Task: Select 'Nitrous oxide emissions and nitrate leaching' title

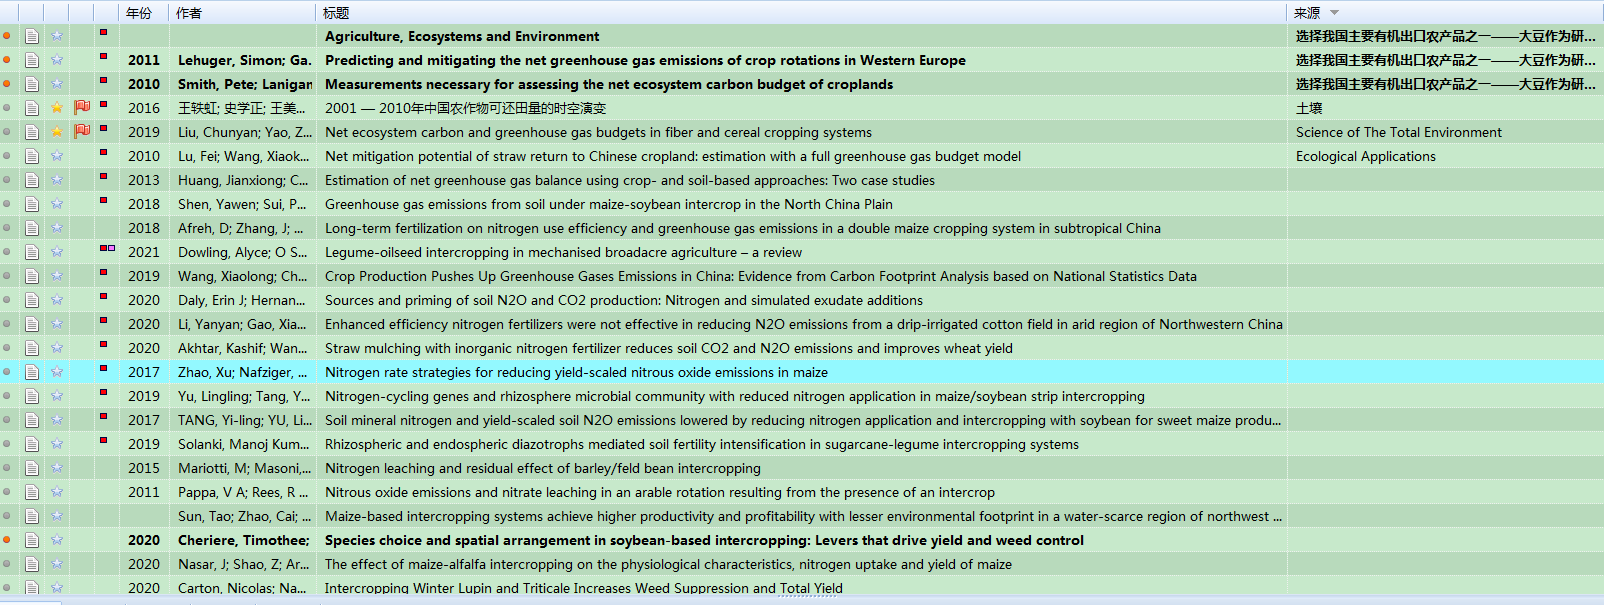Action: 660,492
